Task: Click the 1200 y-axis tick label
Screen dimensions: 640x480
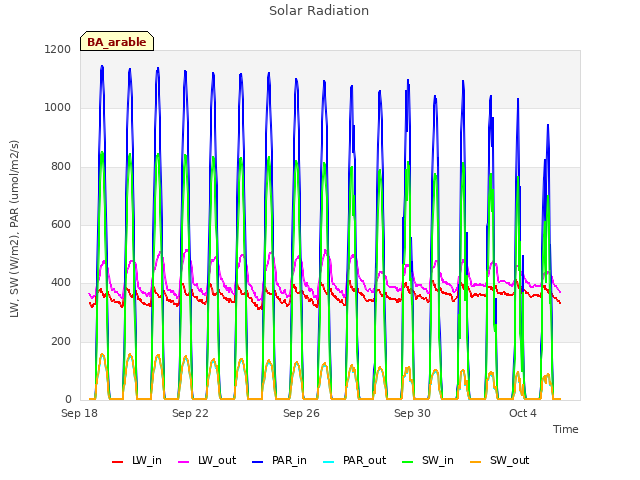Action: pos(58,49)
